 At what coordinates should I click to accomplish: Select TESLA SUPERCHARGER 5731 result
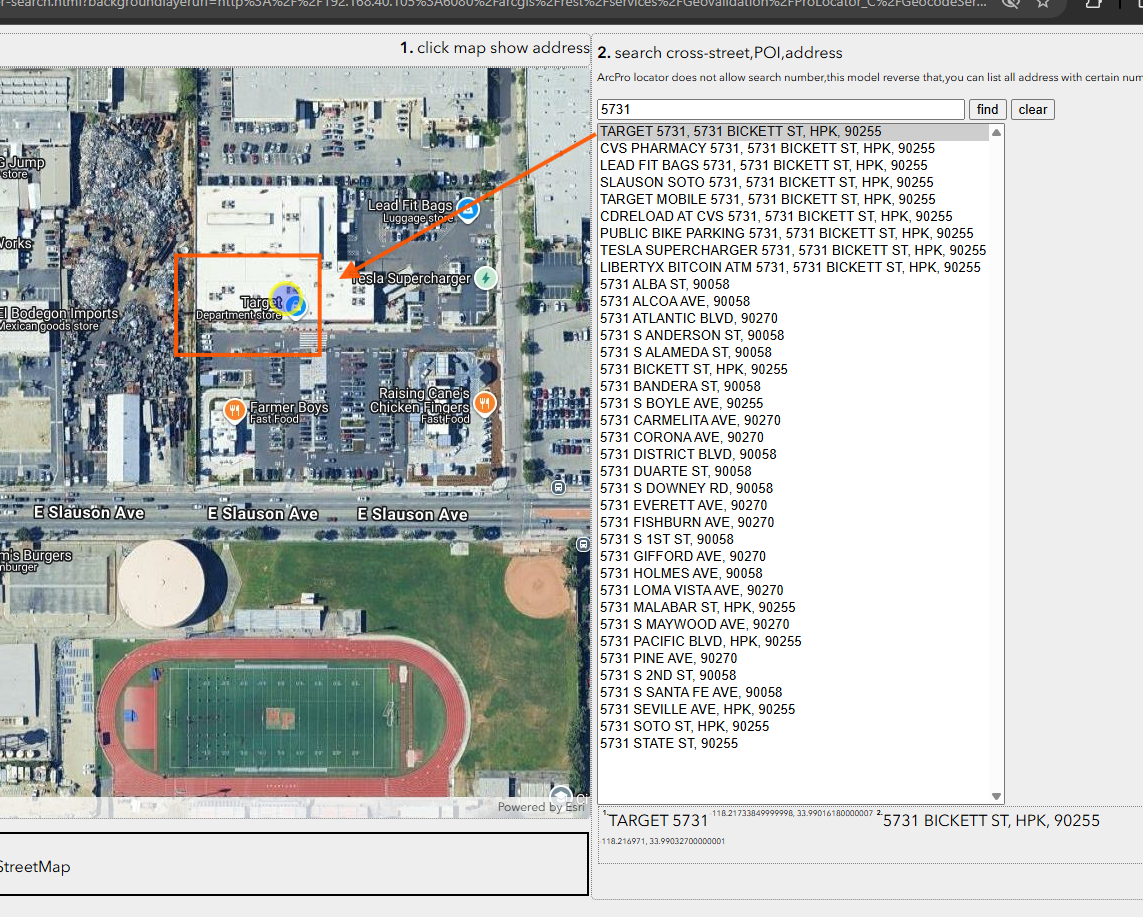(x=792, y=250)
